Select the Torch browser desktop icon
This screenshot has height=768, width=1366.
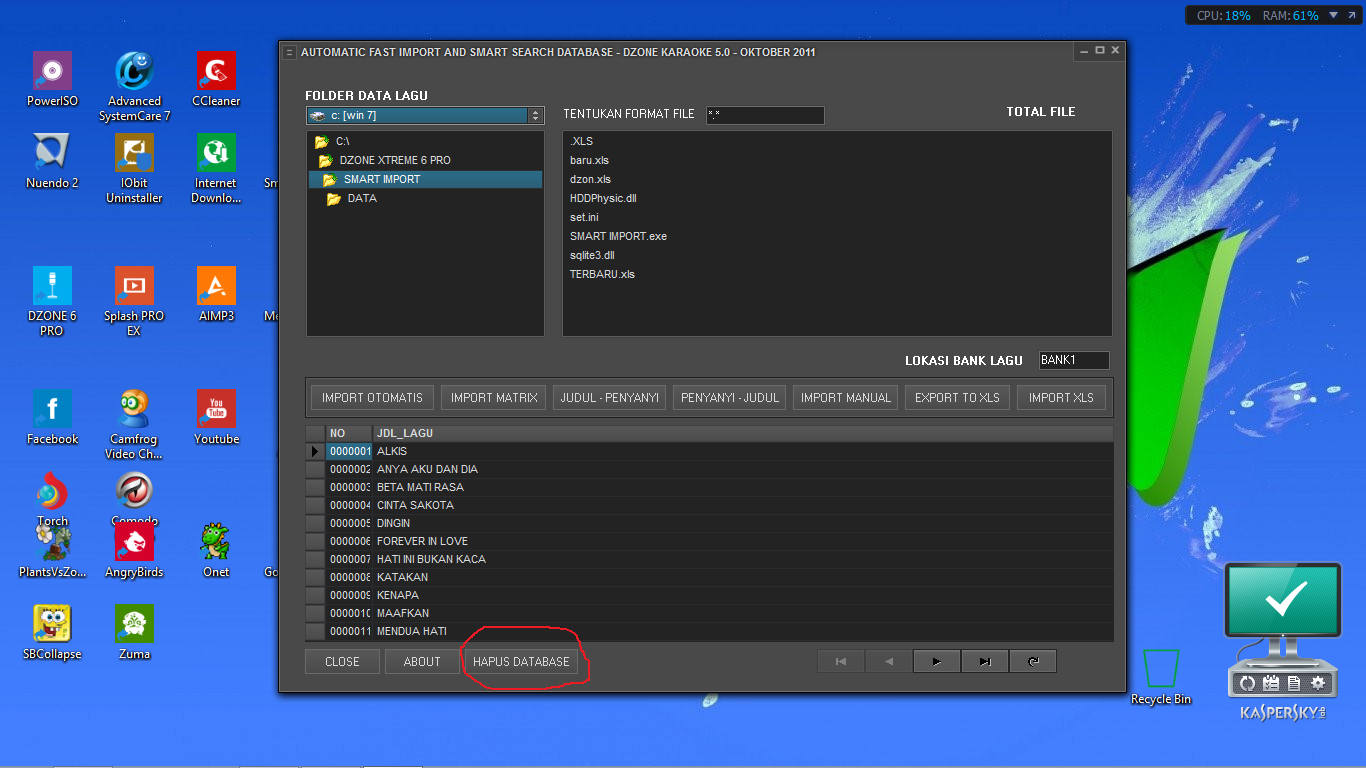(x=52, y=499)
